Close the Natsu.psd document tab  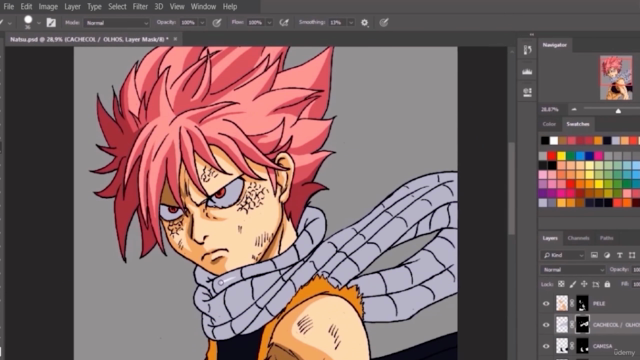coord(175,39)
